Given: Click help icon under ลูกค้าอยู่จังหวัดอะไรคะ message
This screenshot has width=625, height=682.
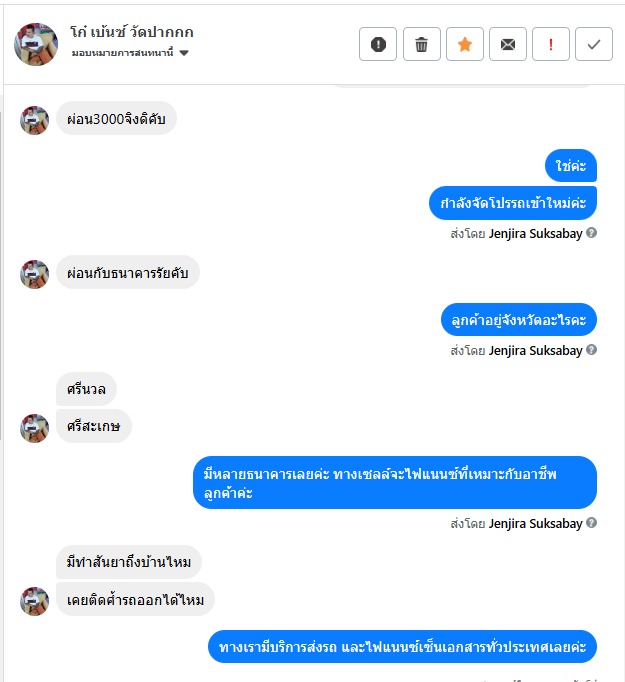Looking at the screenshot, I should point(591,349).
